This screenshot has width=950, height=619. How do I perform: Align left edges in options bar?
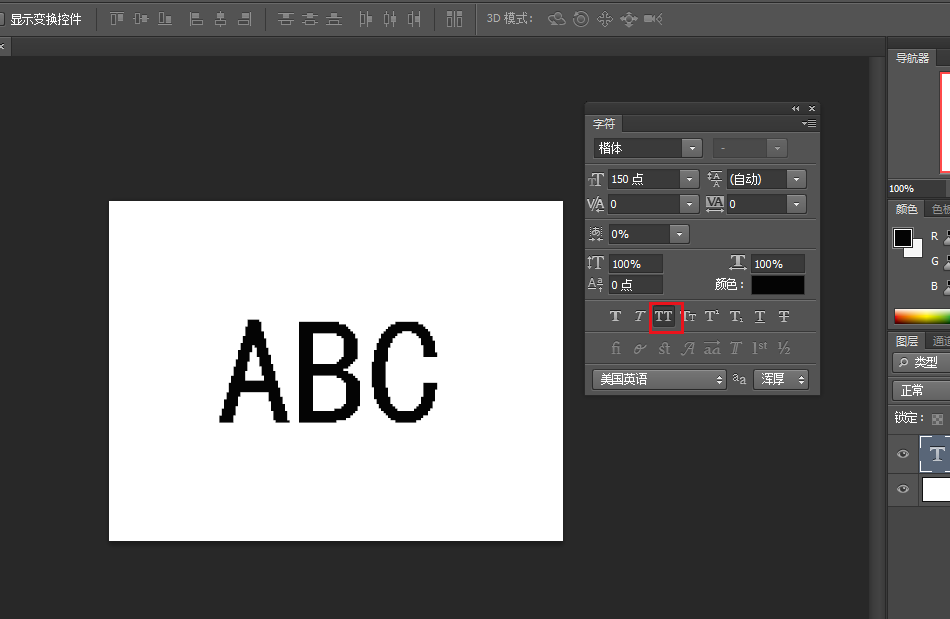tap(196, 19)
